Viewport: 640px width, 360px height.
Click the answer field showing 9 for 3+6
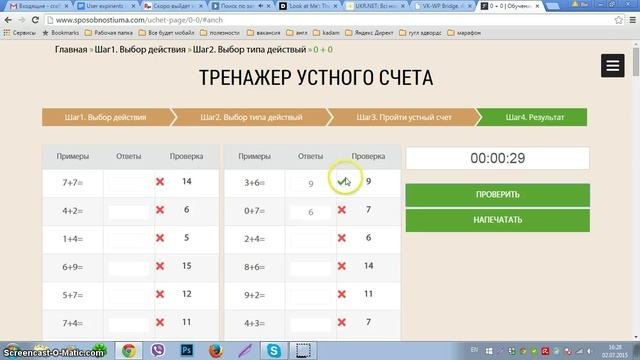pos(311,183)
